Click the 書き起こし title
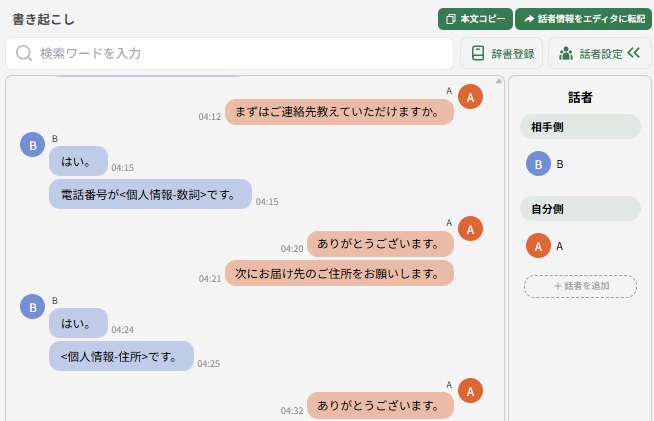The width and height of the screenshot is (654, 421). (x=43, y=20)
